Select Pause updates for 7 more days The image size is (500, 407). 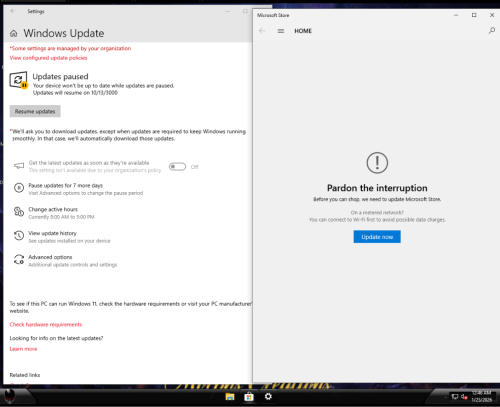coord(78,189)
